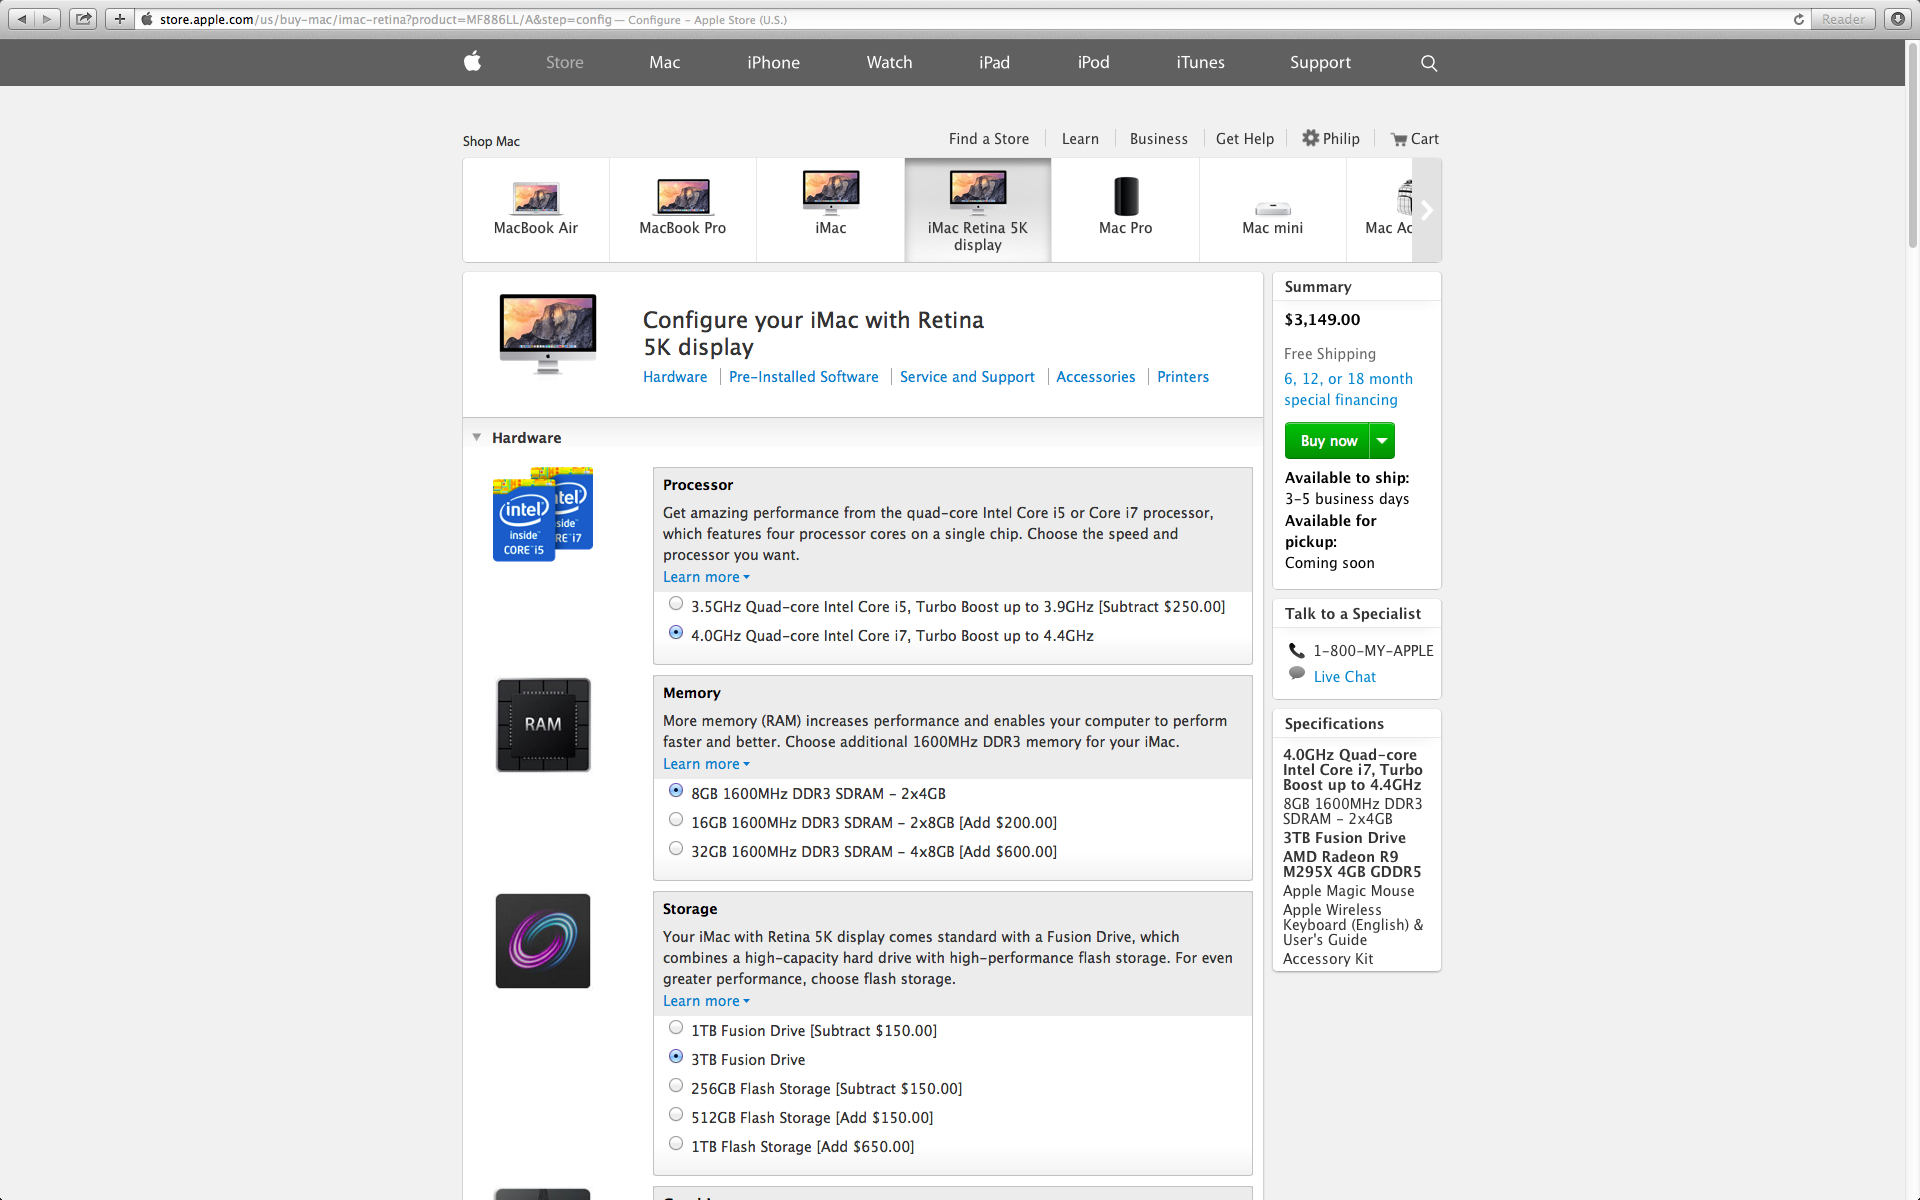1920x1200 pixels.
Task: Click the Safari share button icon
Action: pyautogui.click(x=84, y=19)
